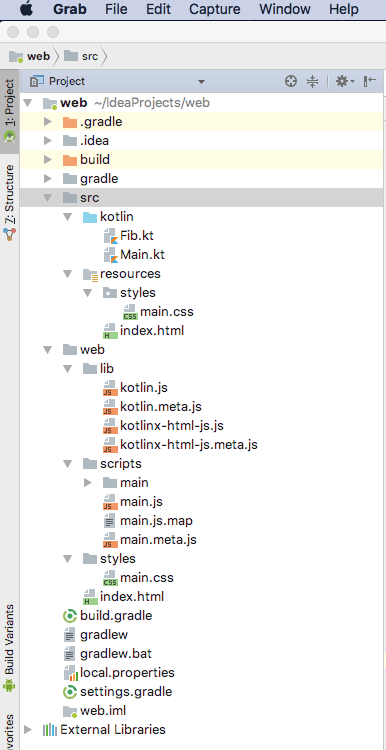Click the orange .gradle folder icon

70,122
